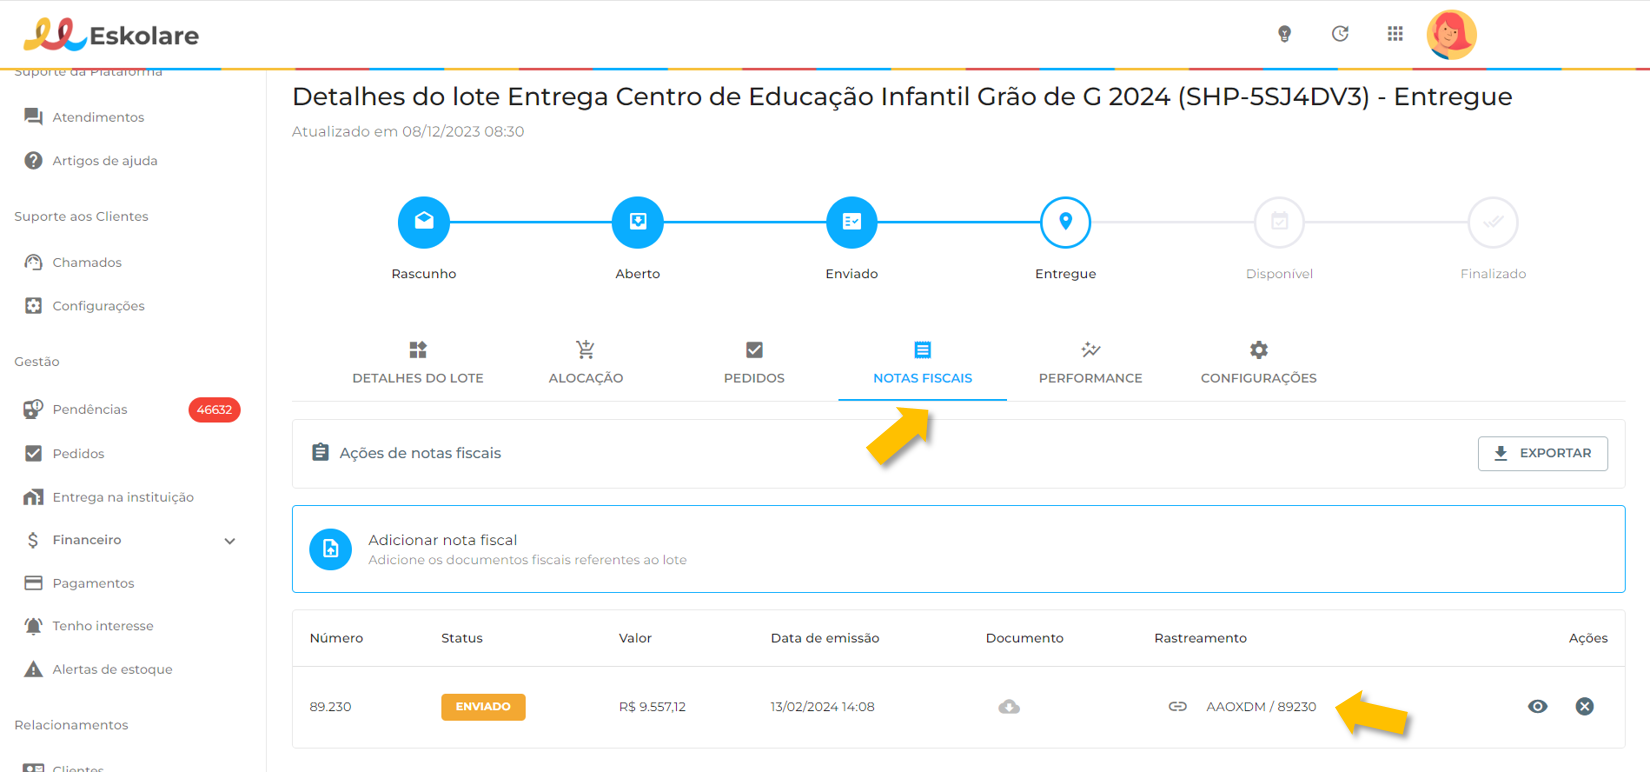Click the Finalizado step circle
1650x772 pixels.
click(x=1493, y=222)
